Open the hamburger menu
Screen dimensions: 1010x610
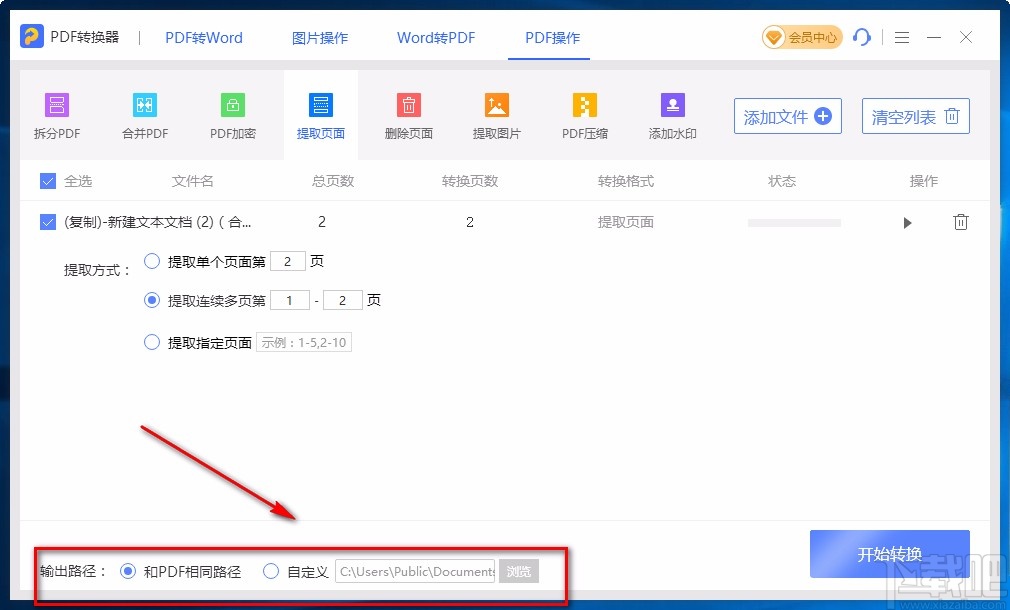click(x=901, y=37)
